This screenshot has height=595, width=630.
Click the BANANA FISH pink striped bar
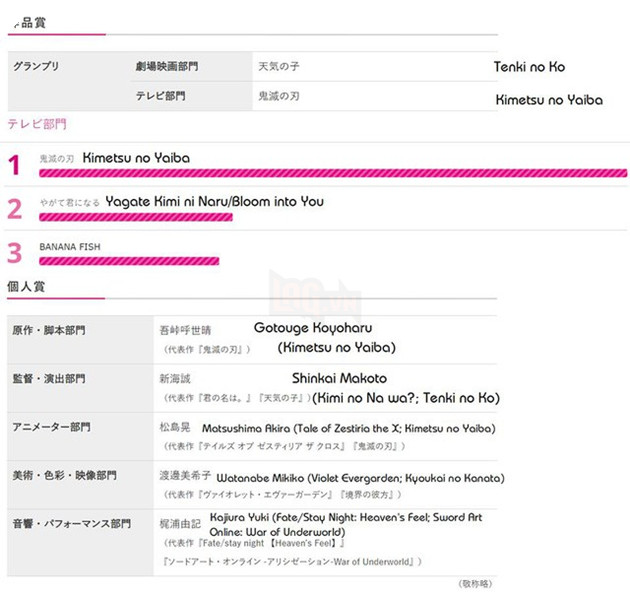(x=129, y=261)
